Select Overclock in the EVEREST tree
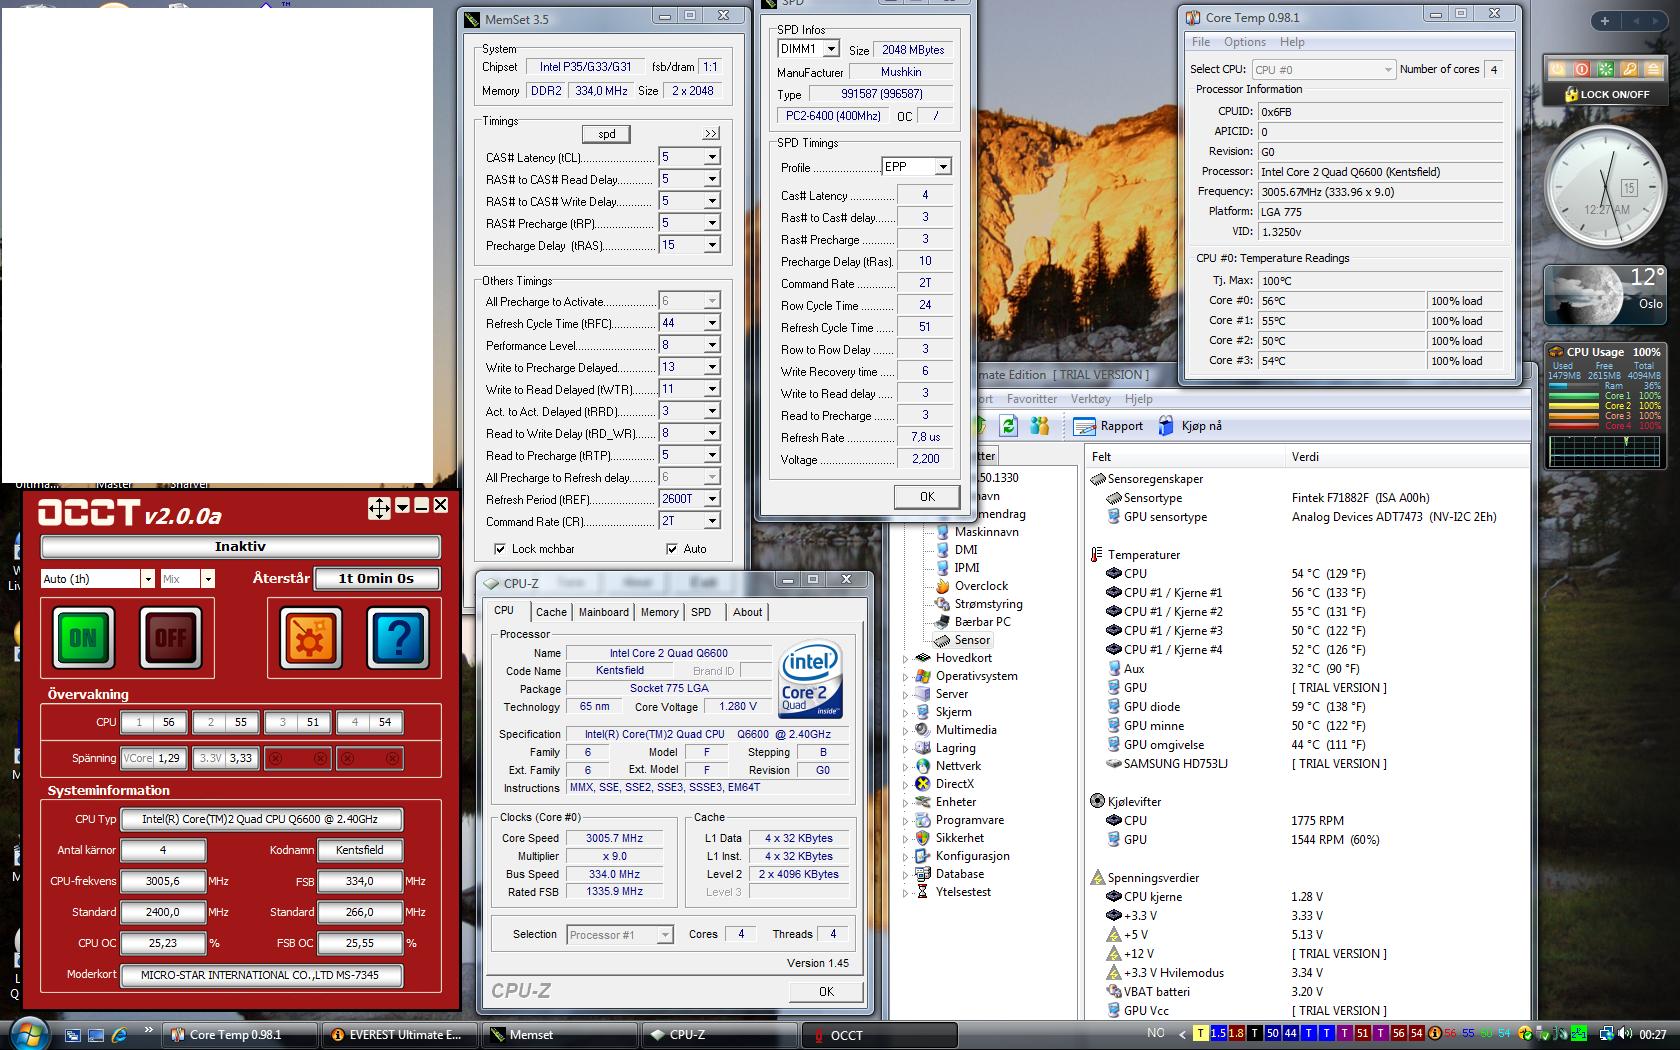The image size is (1680, 1050). coord(980,586)
